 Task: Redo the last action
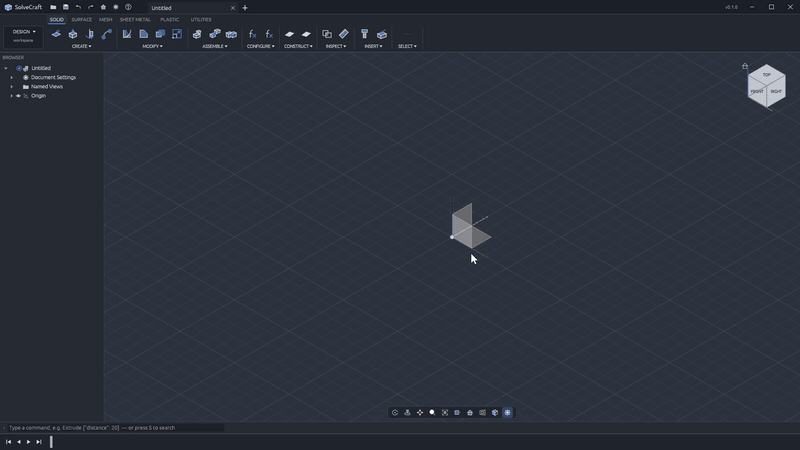coord(91,7)
